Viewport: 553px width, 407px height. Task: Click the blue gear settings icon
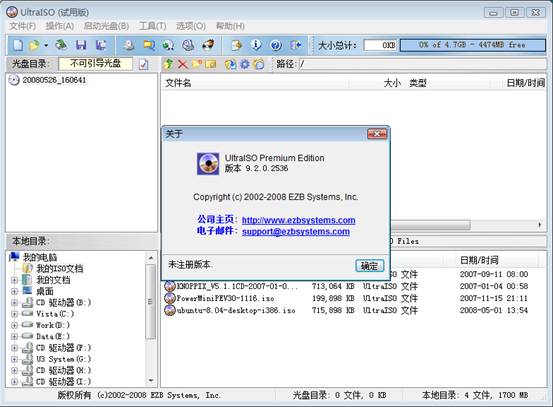click(x=245, y=64)
